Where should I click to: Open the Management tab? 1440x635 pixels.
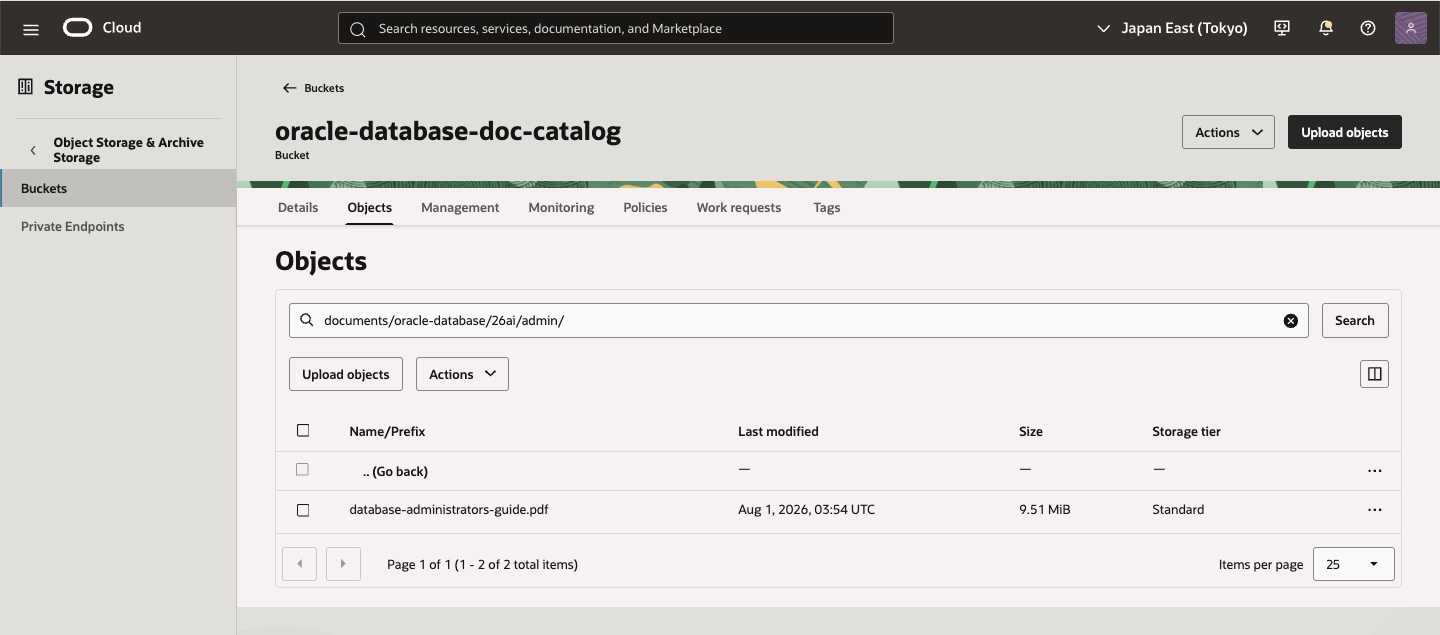coord(460,207)
